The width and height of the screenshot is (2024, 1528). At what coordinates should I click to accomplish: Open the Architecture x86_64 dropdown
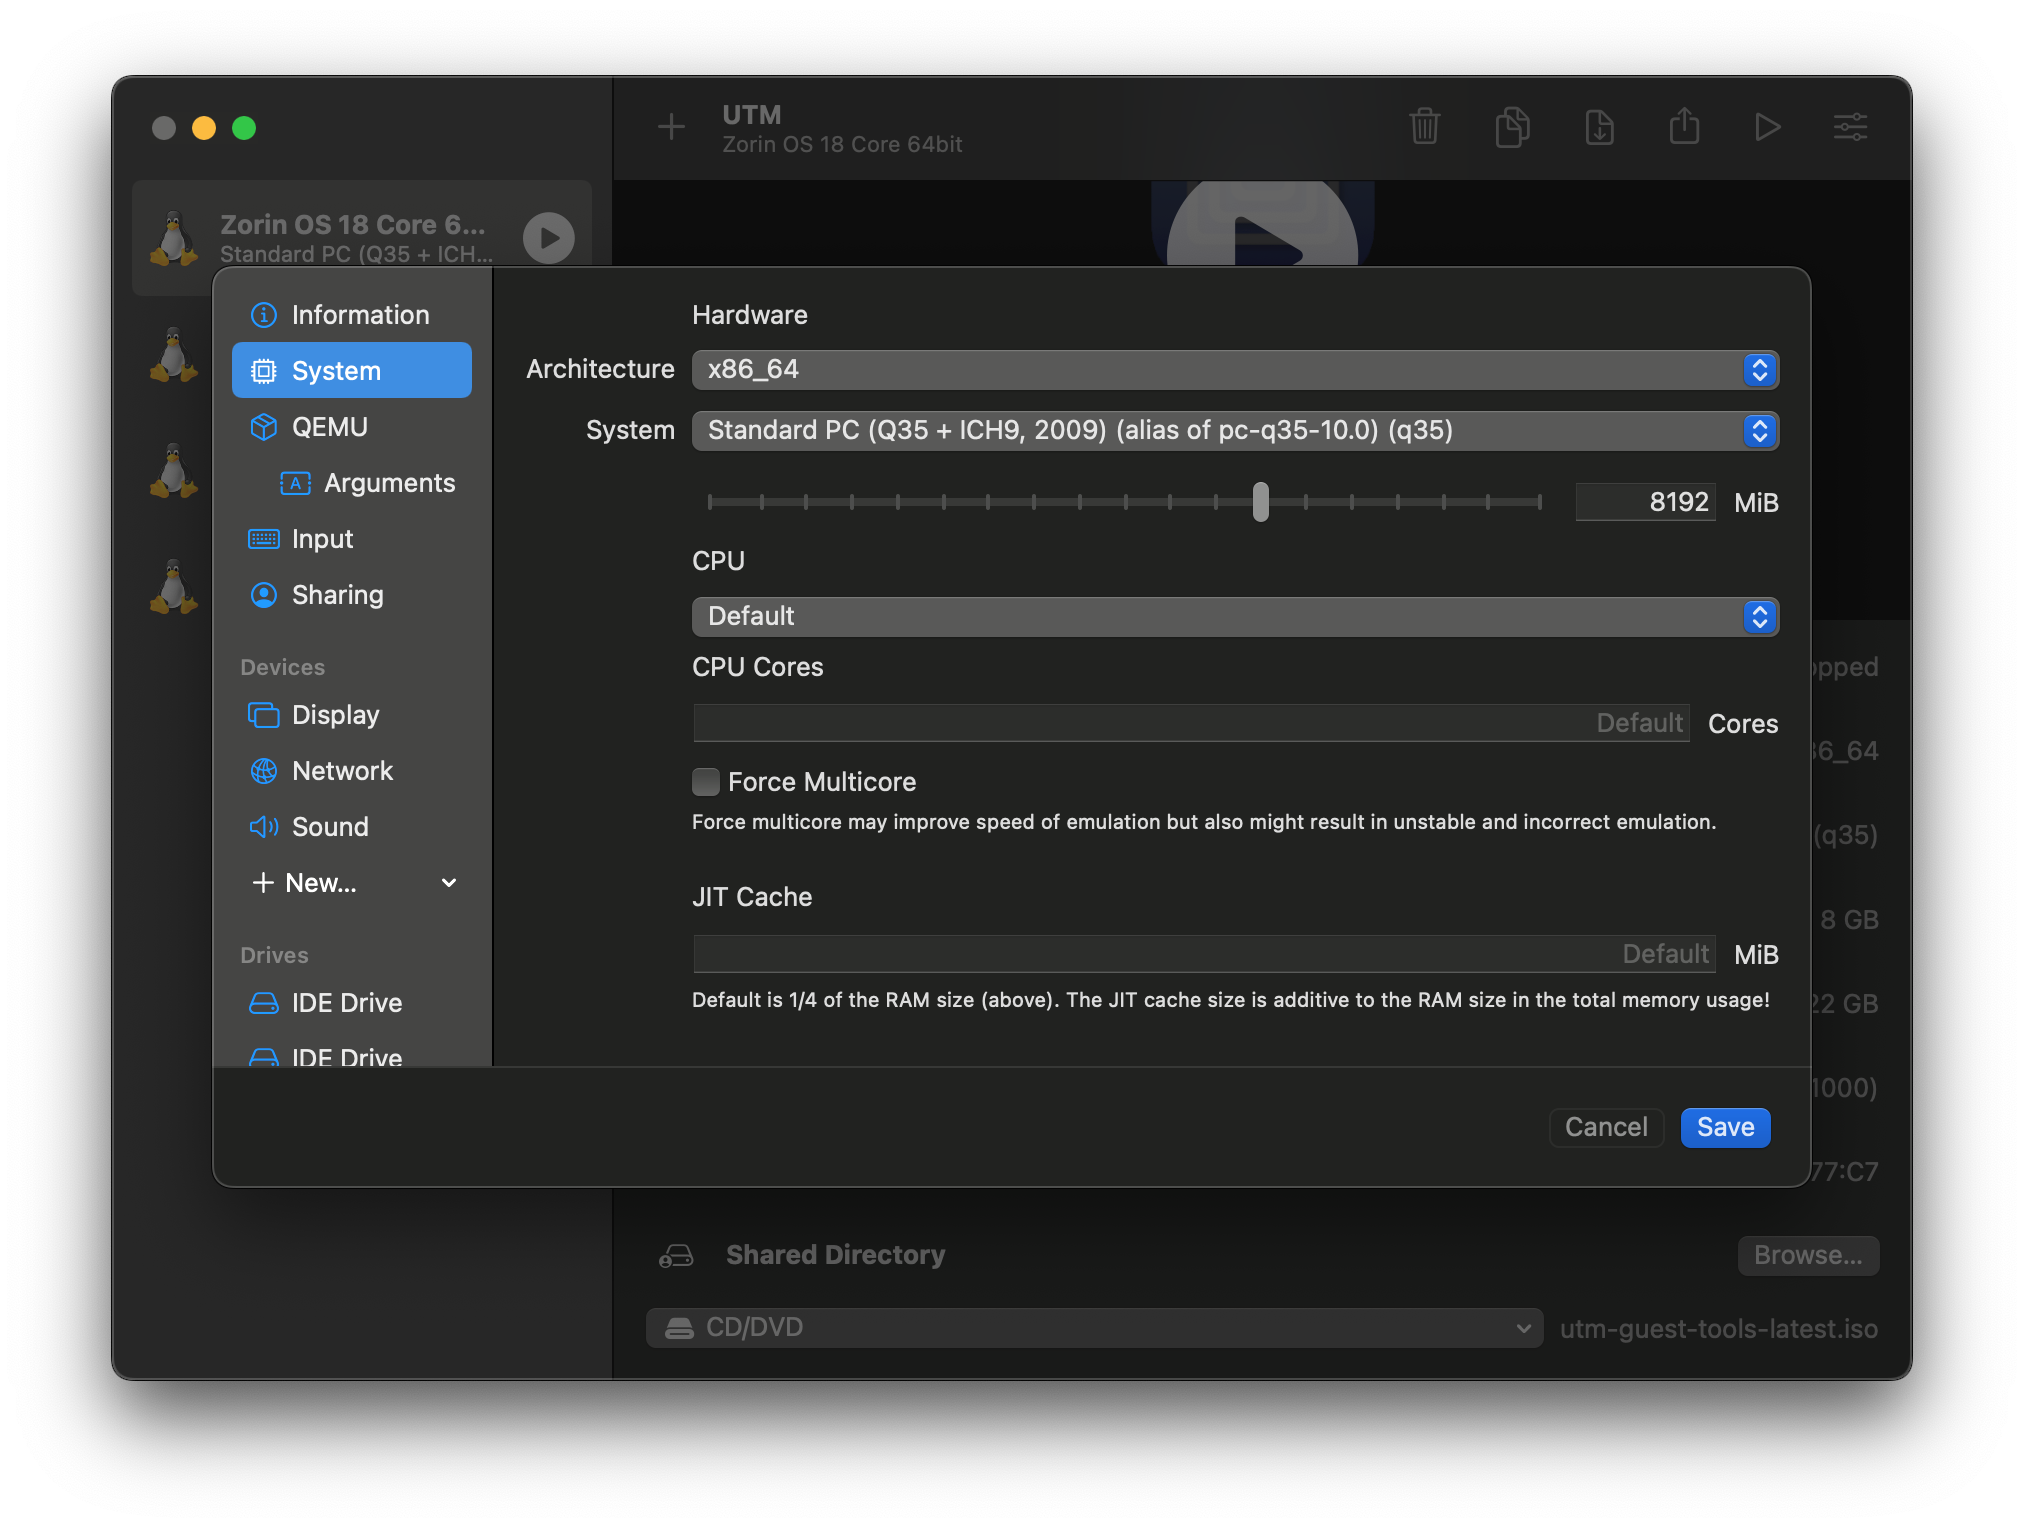click(x=1234, y=370)
